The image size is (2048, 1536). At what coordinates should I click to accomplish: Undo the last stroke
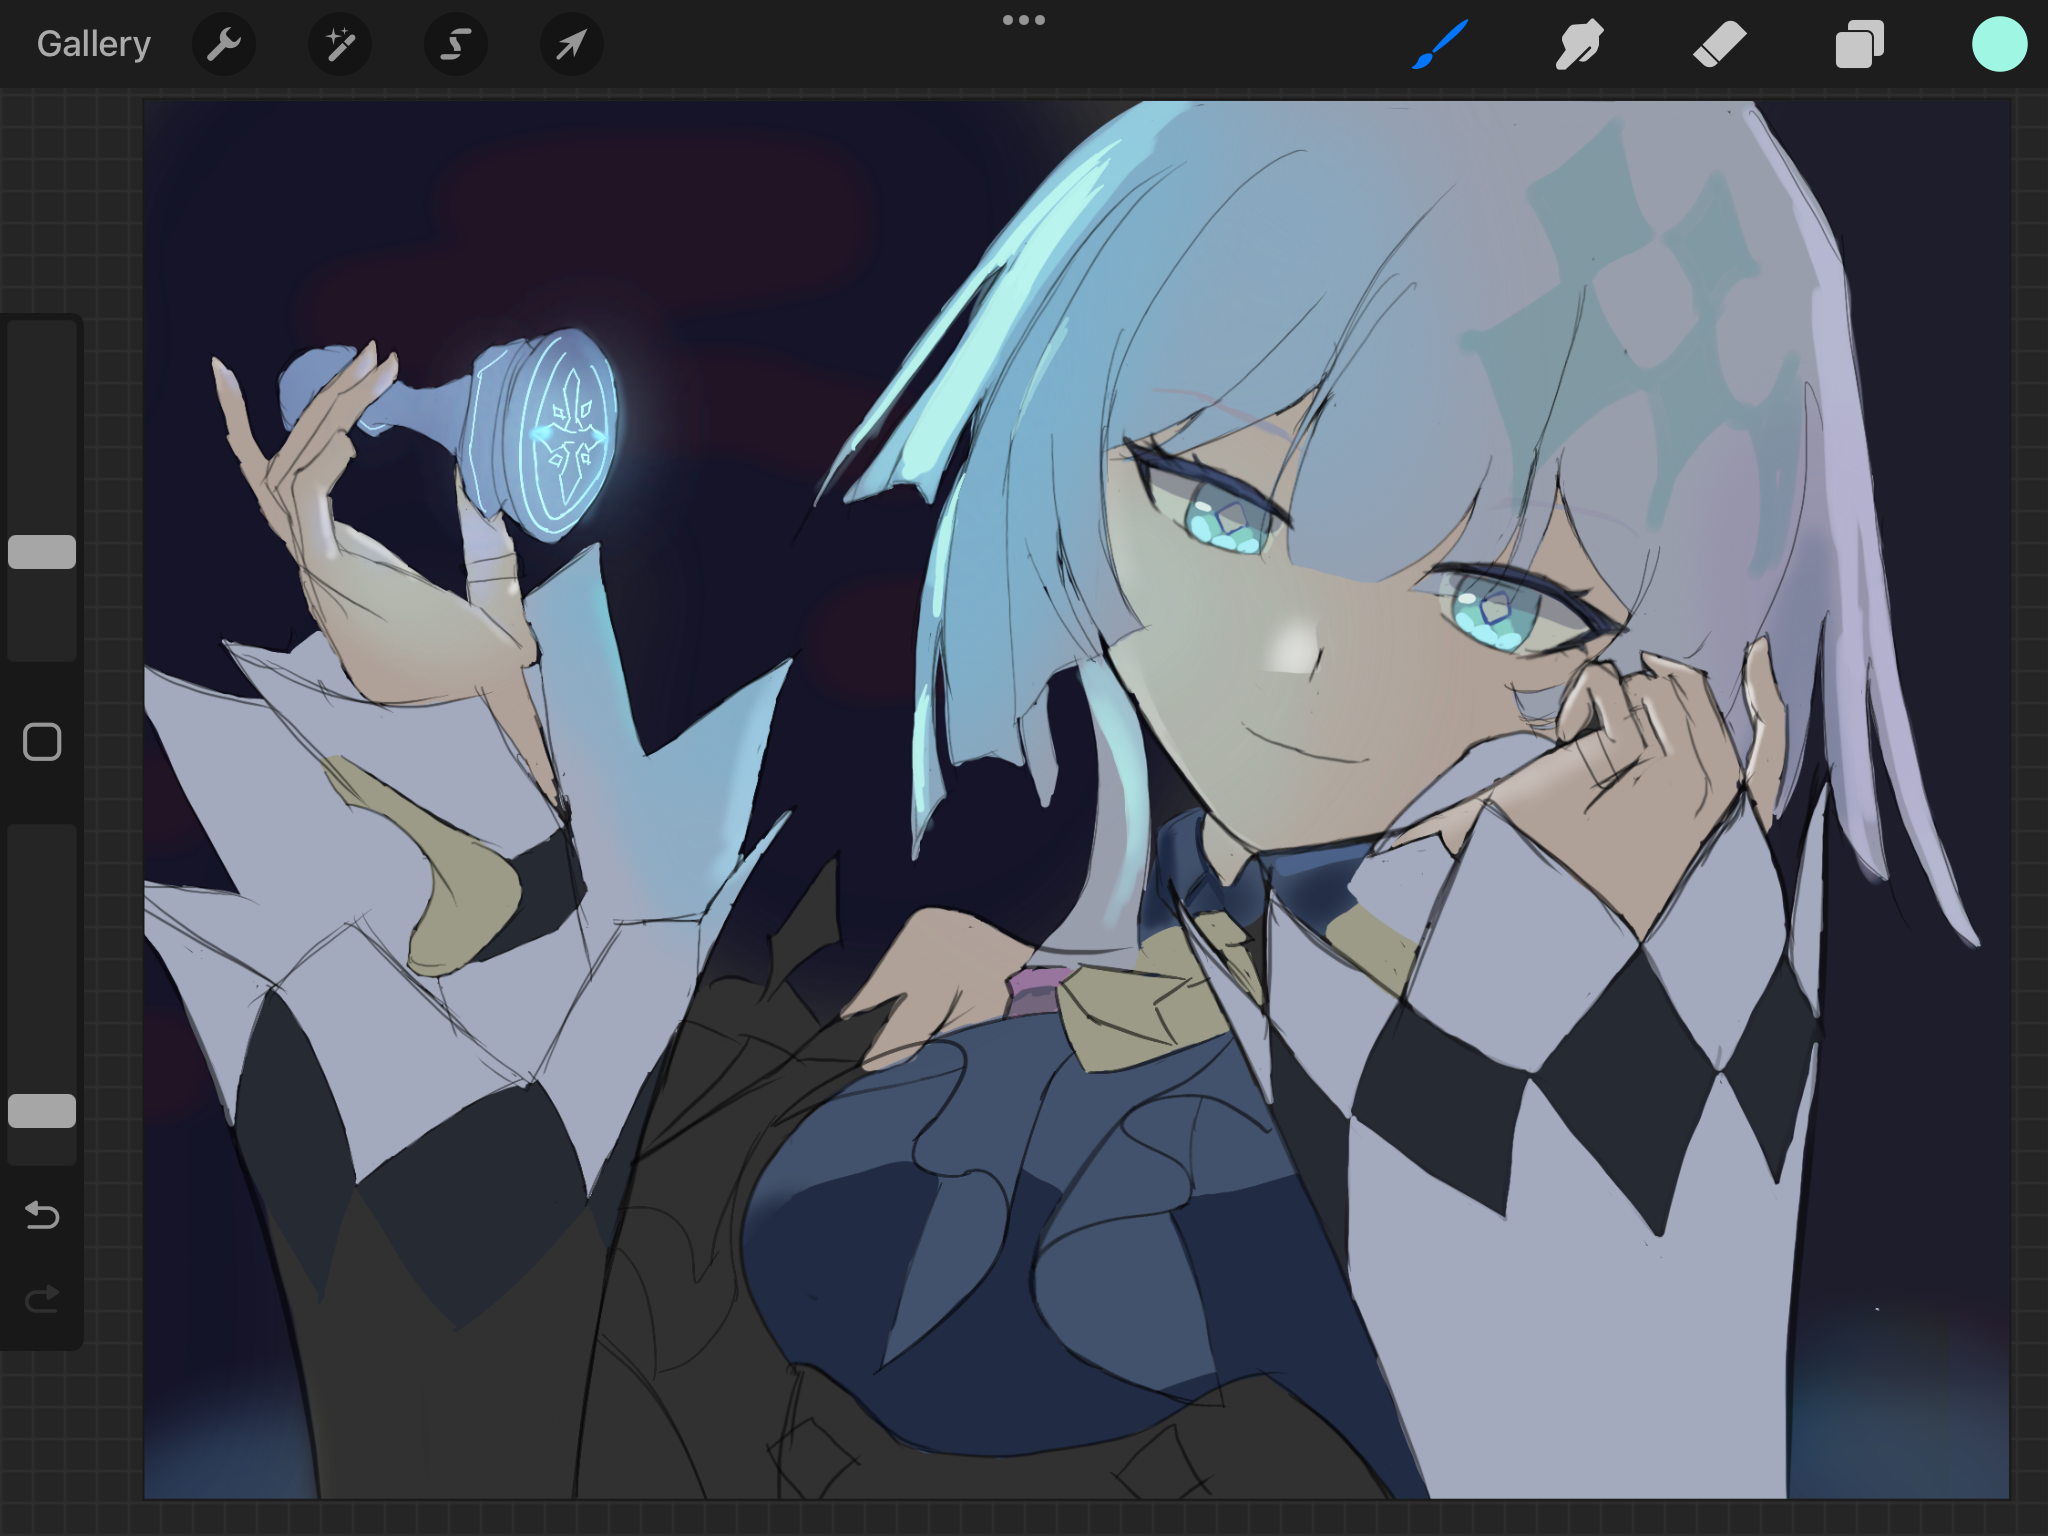coord(42,1215)
